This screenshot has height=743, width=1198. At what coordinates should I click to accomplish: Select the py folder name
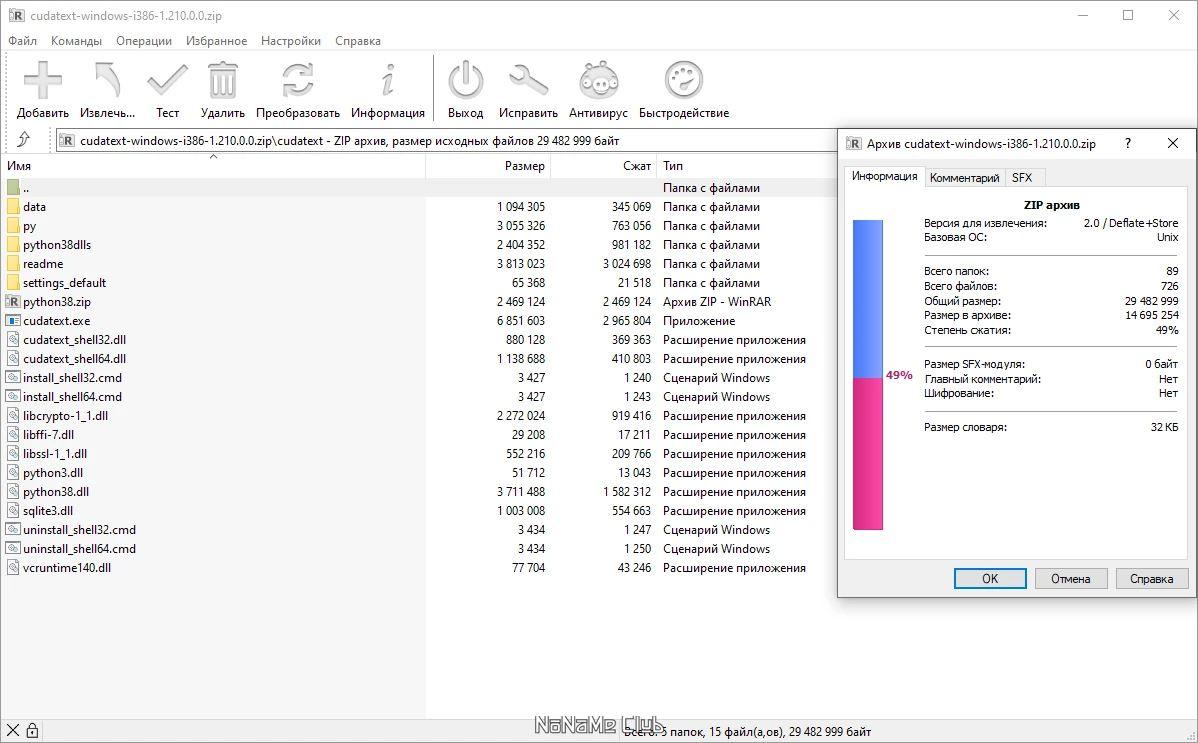click(29, 226)
